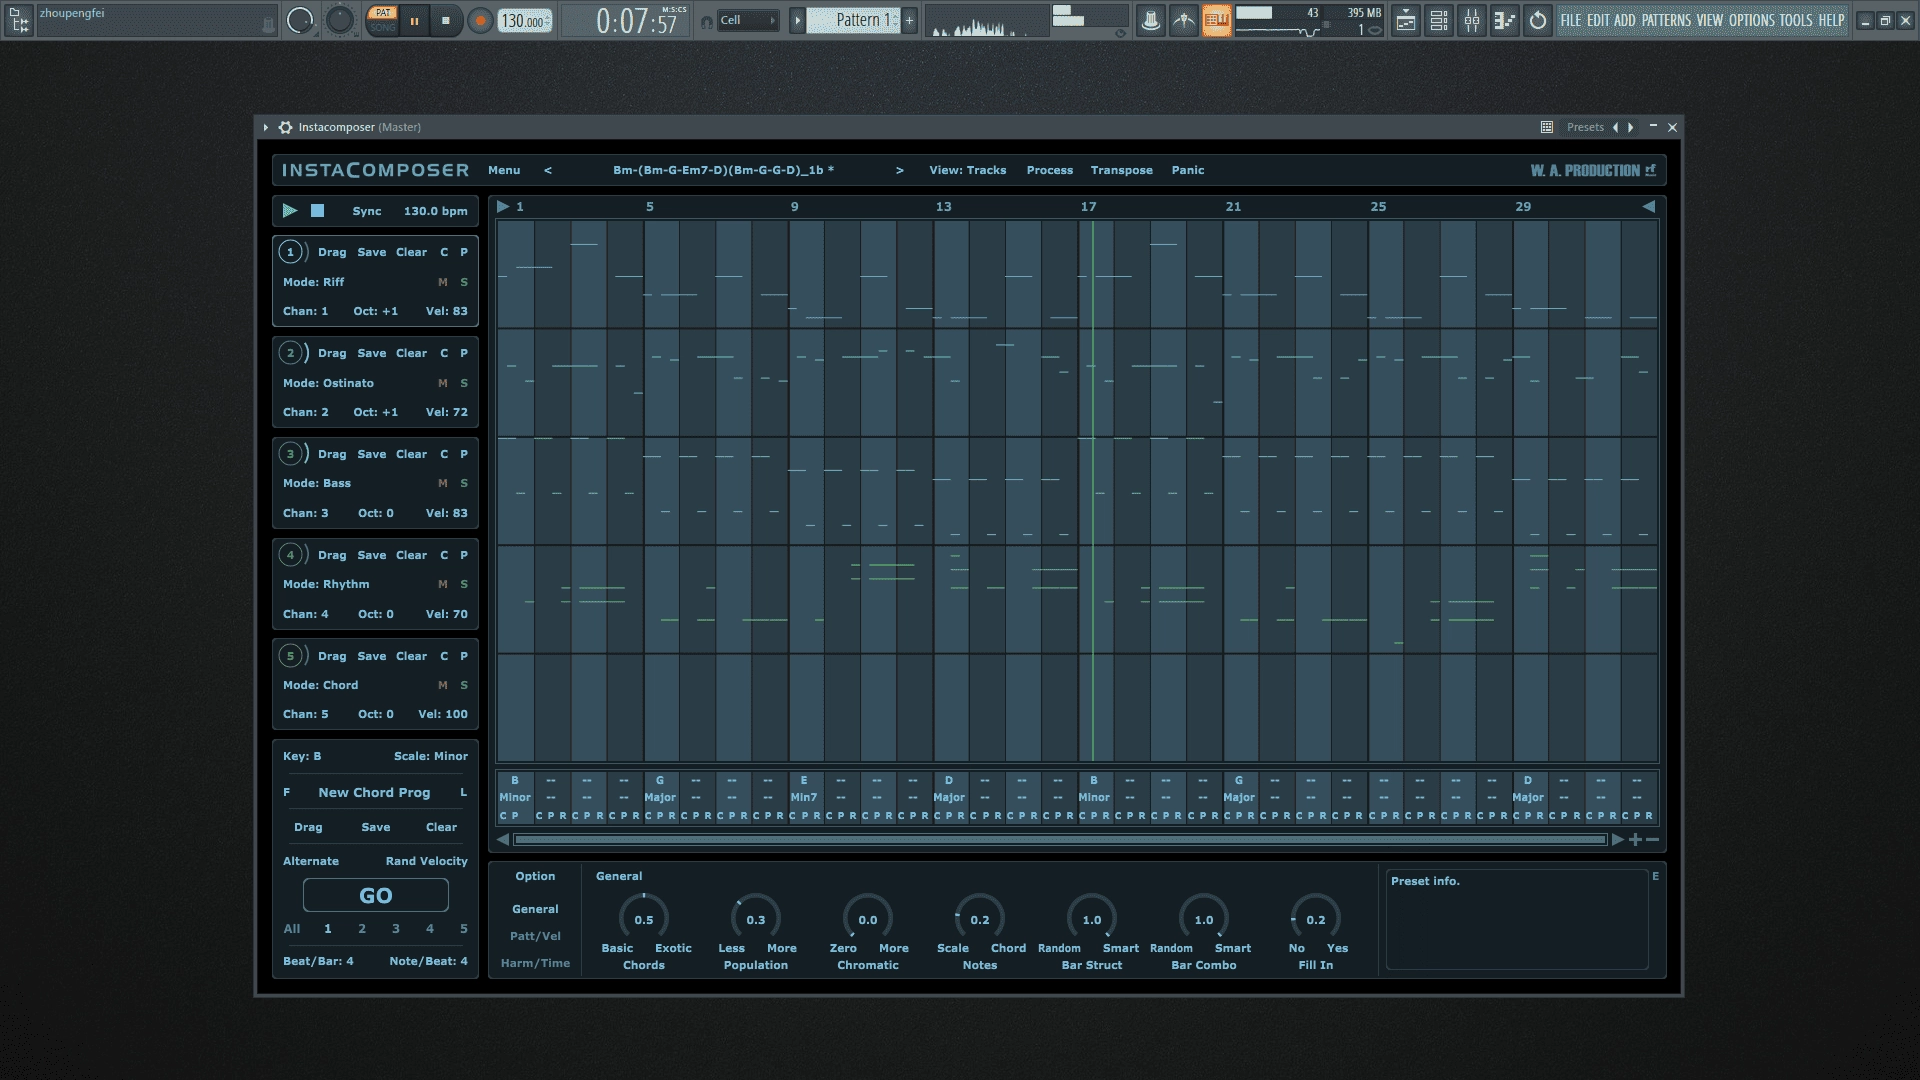Solo track 4 Rhythm
Viewport: 1920px width, 1080px height.
[x=464, y=584]
